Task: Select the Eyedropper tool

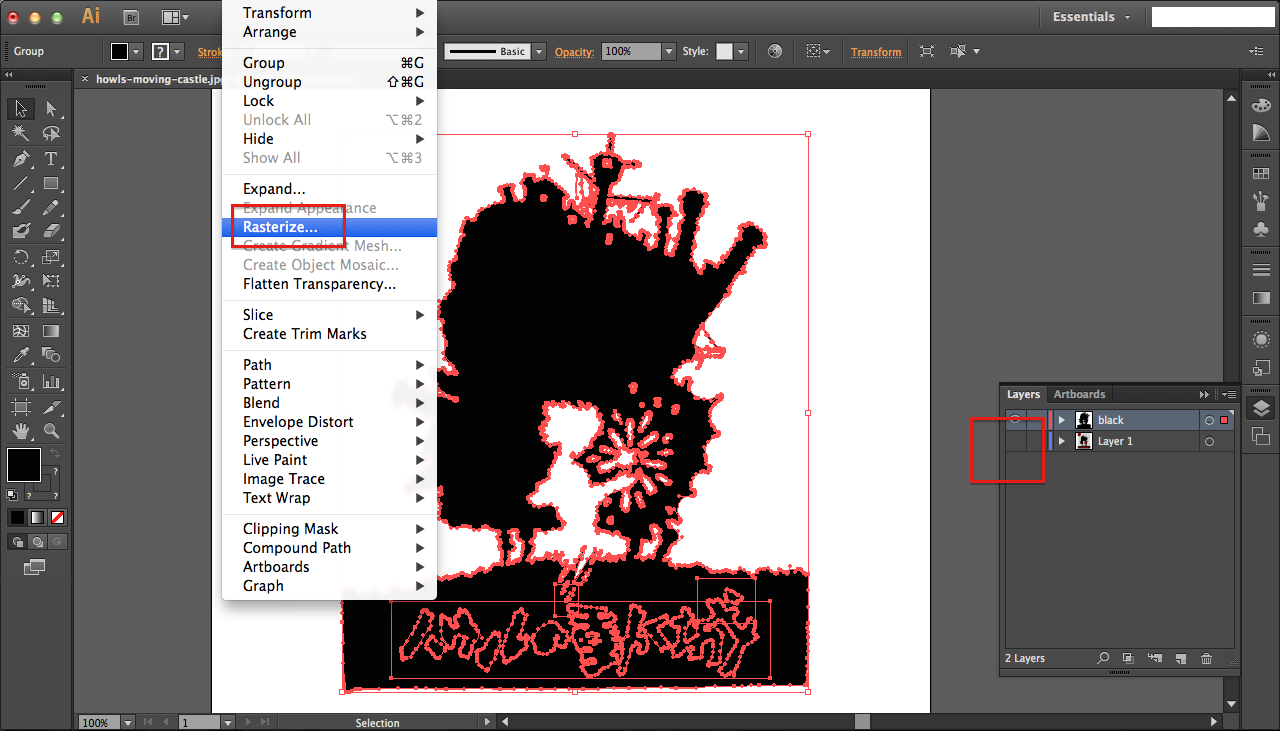Action: (20, 356)
